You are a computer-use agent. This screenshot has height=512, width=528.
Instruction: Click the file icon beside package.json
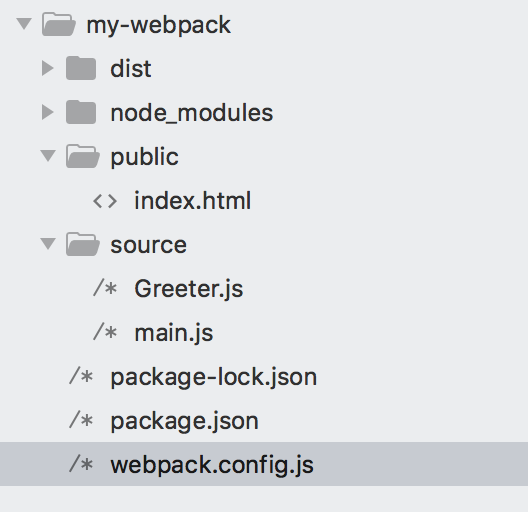pos(81,420)
